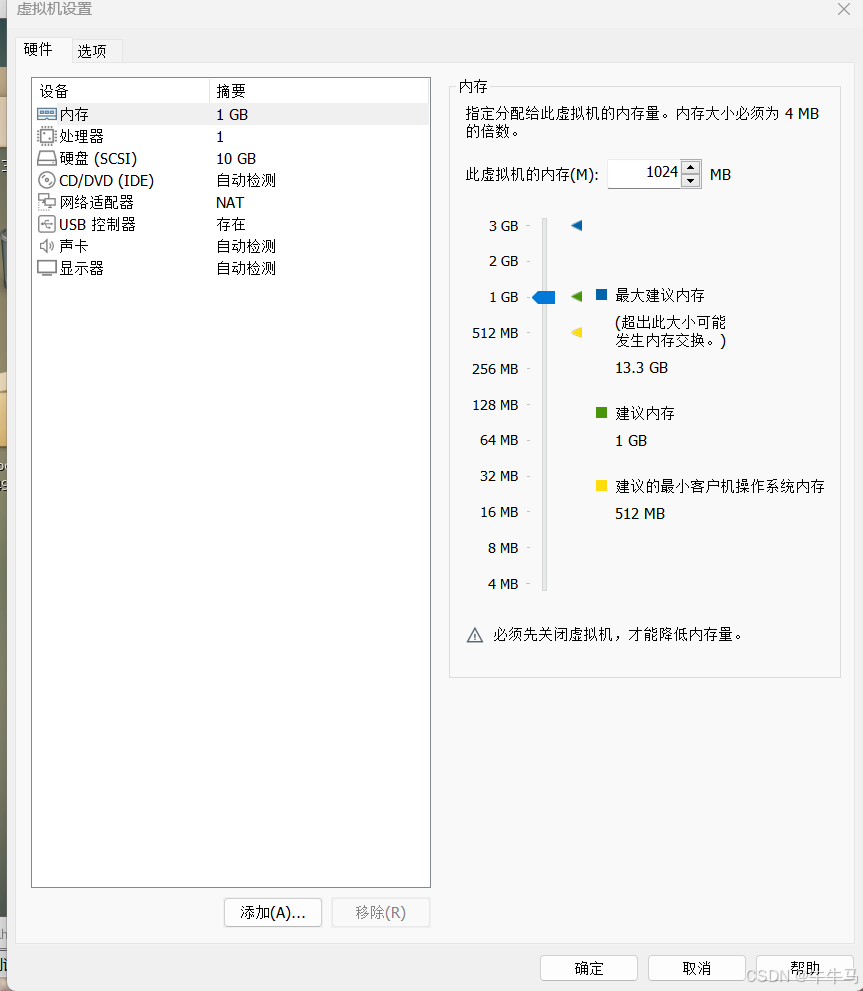The height and width of the screenshot is (991, 863).
Task: Click the green recommended memory arrow marker
Action: coord(577,296)
